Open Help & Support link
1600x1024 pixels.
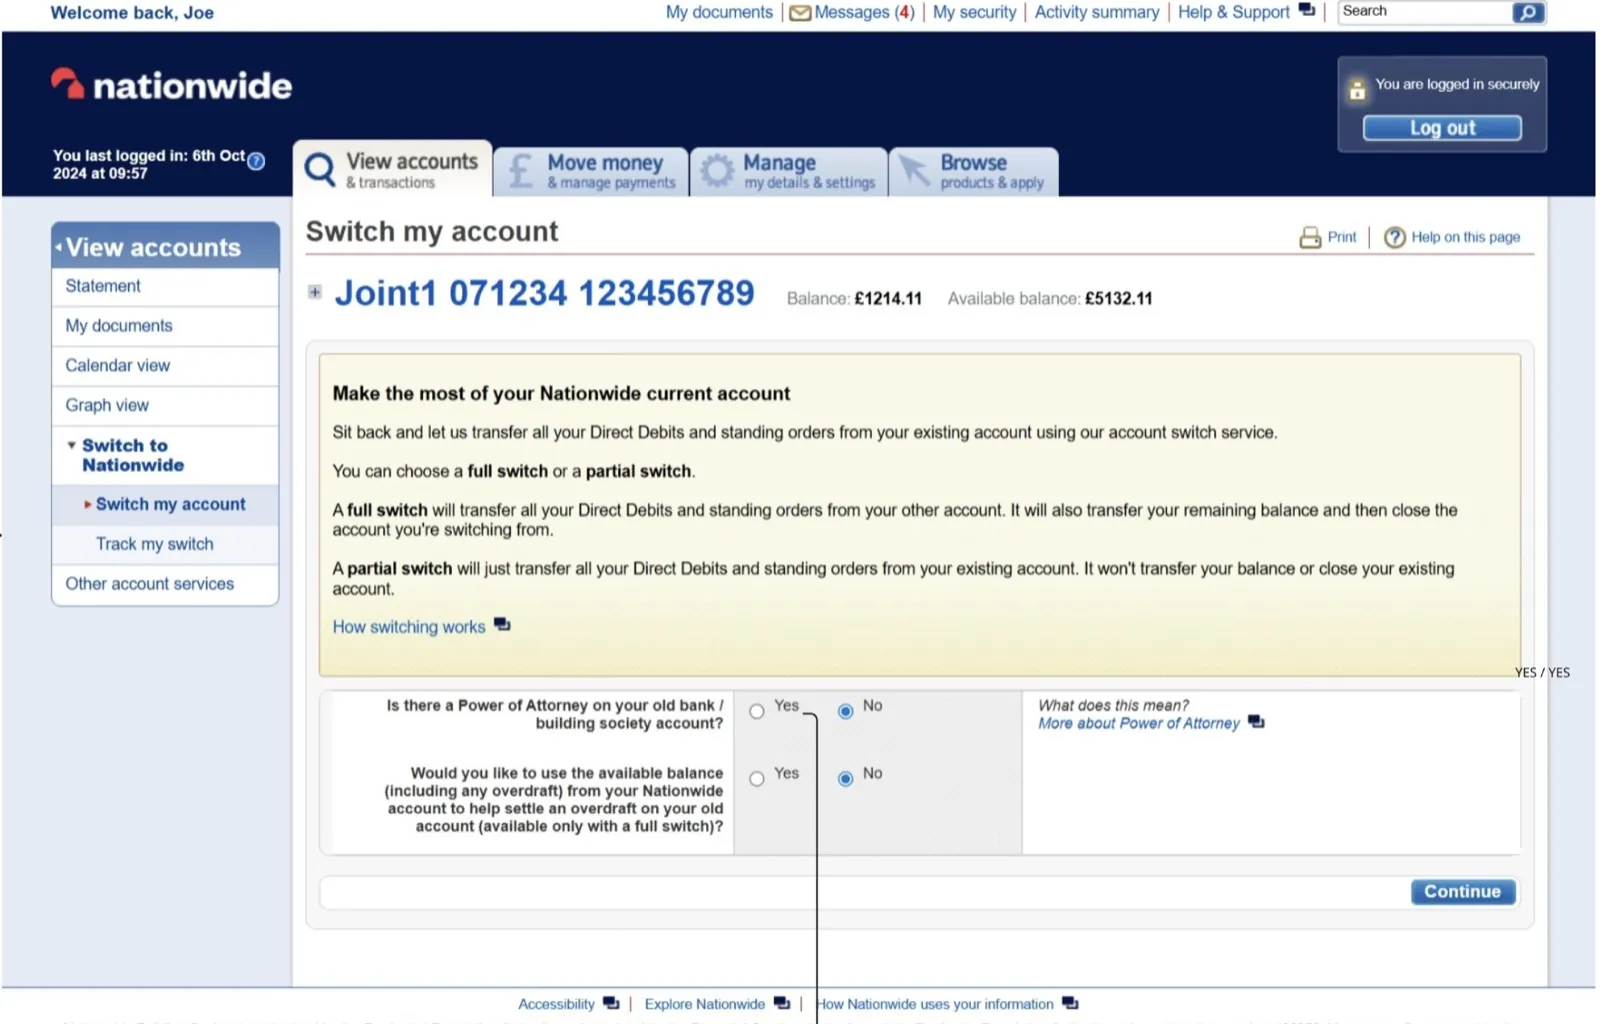coord(1234,12)
